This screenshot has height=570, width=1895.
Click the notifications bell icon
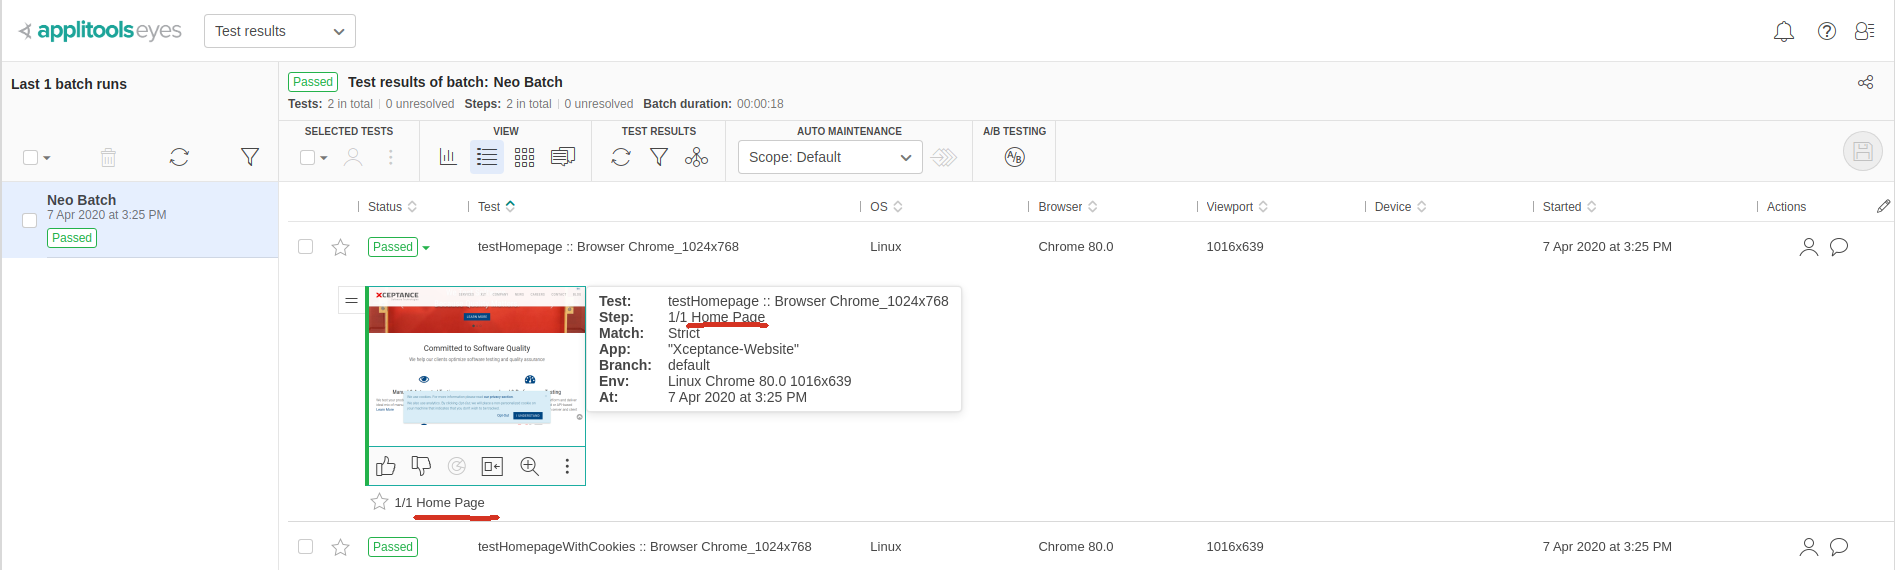[1783, 32]
